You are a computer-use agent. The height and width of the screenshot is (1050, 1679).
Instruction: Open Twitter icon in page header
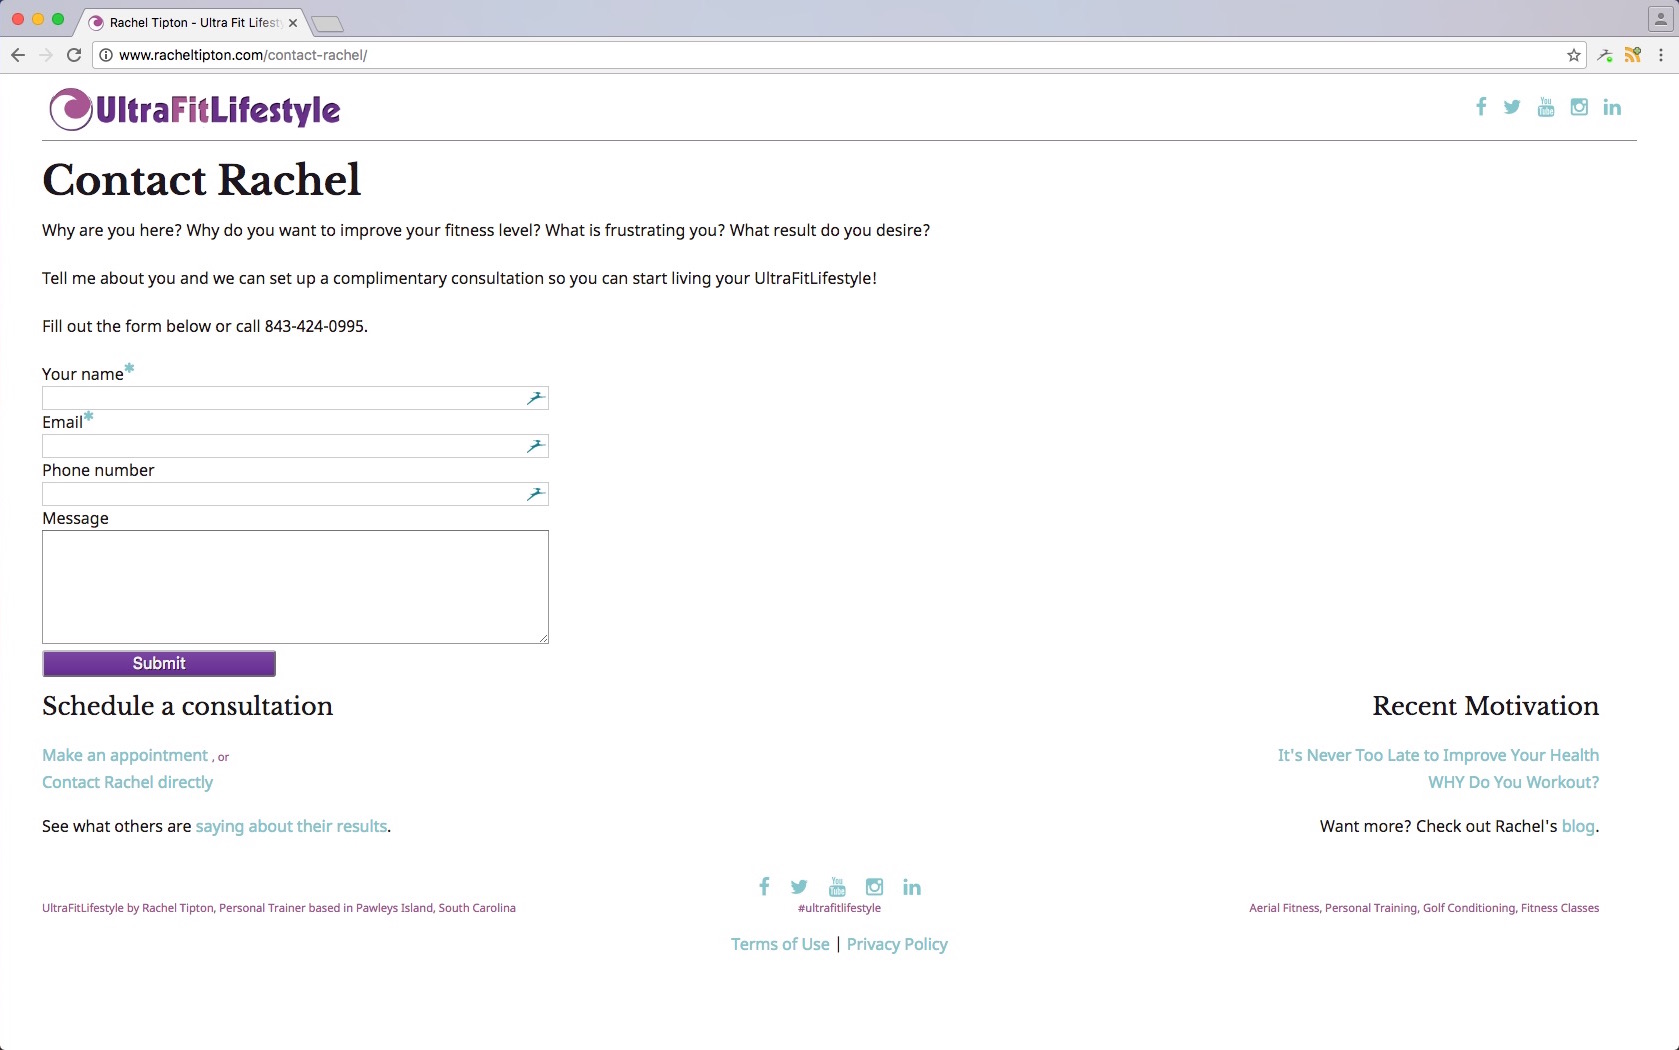pos(1512,107)
